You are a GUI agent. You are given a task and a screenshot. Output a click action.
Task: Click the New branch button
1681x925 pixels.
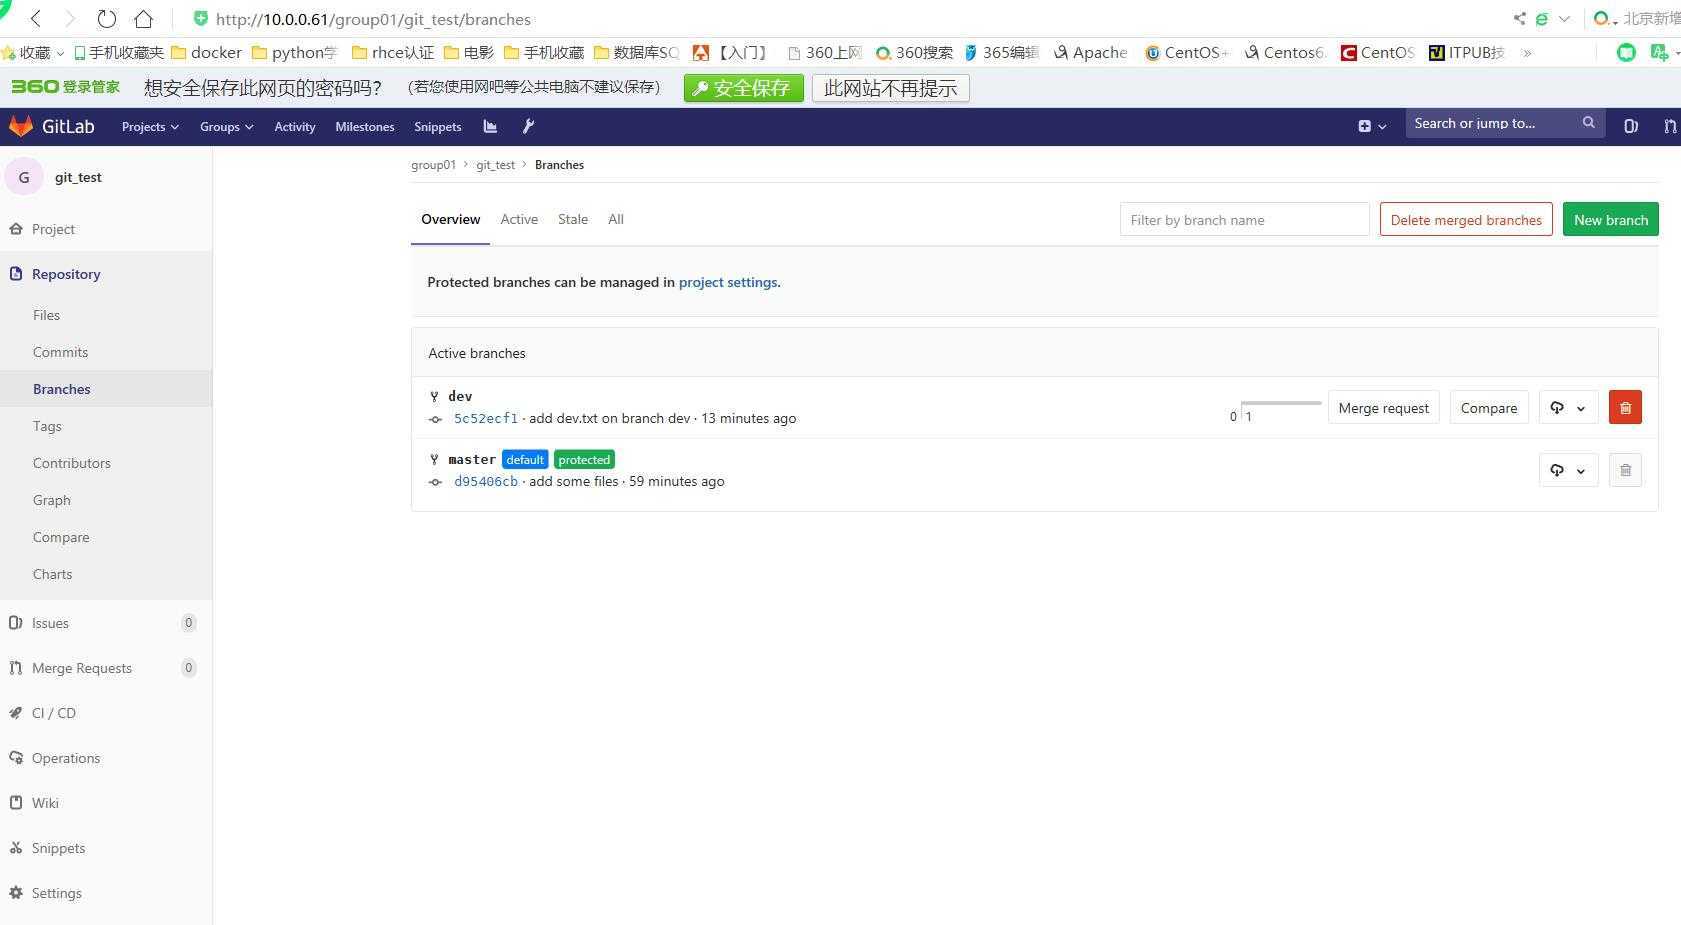pyautogui.click(x=1610, y=220)
